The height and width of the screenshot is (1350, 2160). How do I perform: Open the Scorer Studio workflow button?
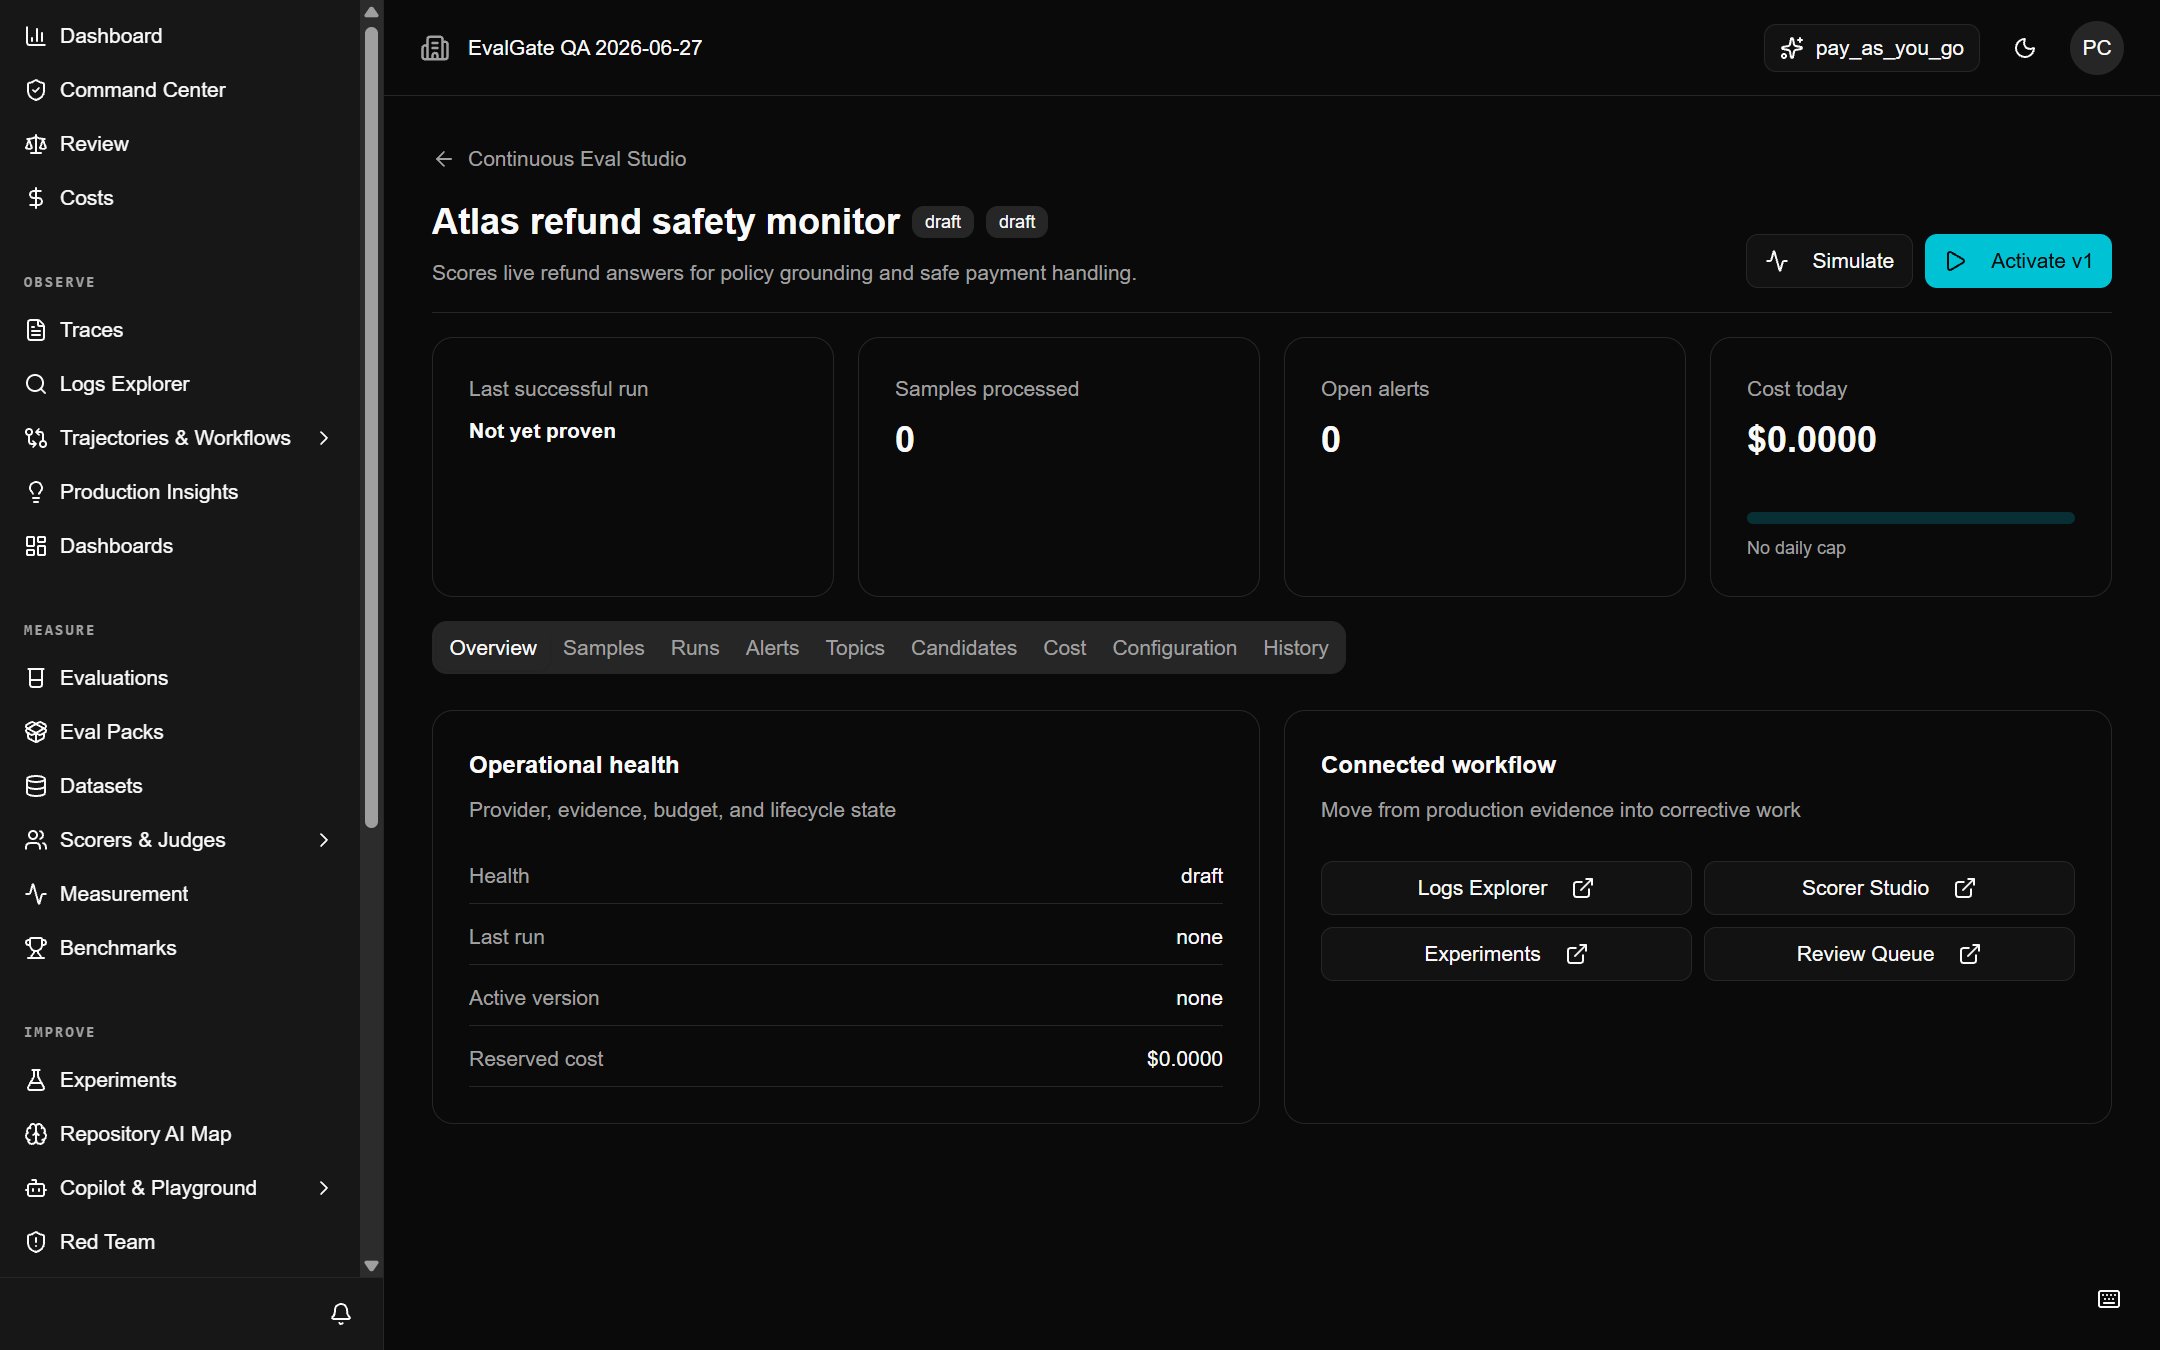click(x=1889, y=888)
